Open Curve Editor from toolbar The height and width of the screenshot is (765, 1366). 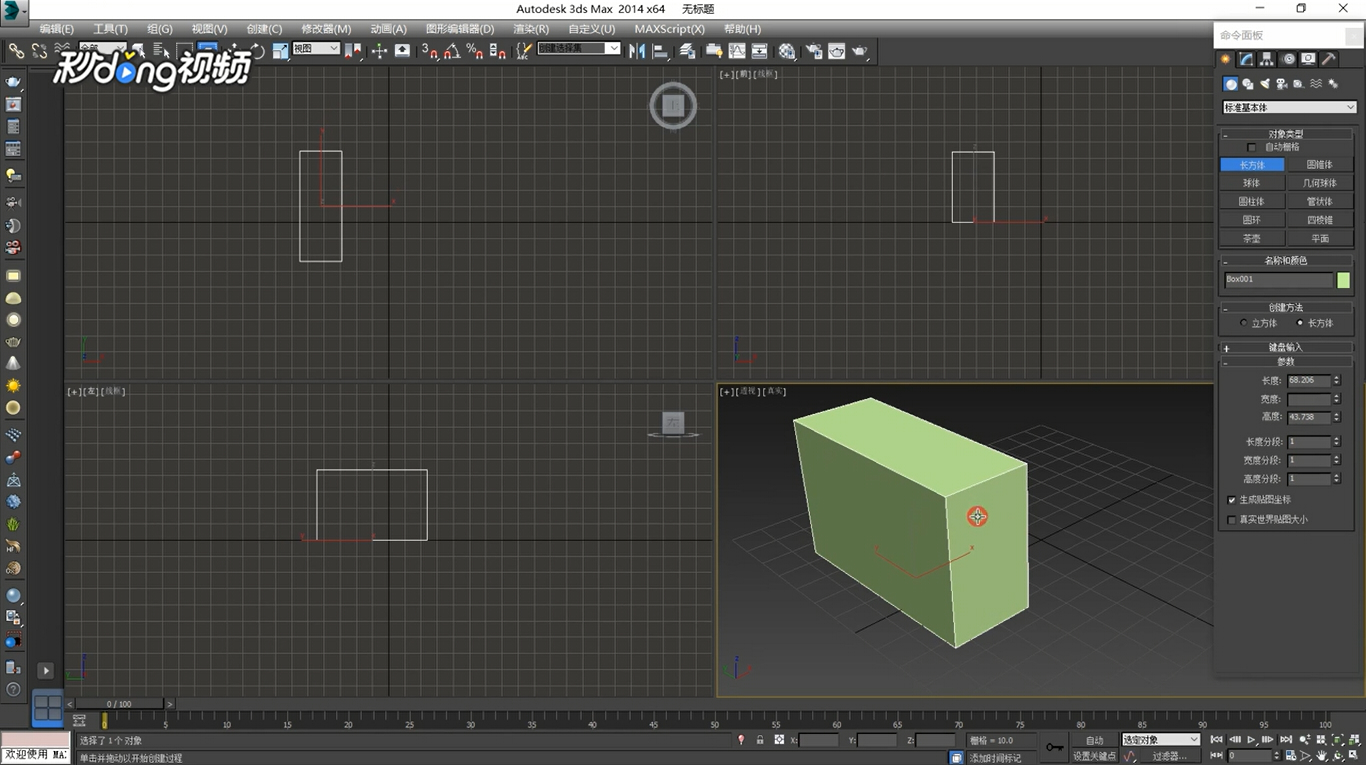737,50
